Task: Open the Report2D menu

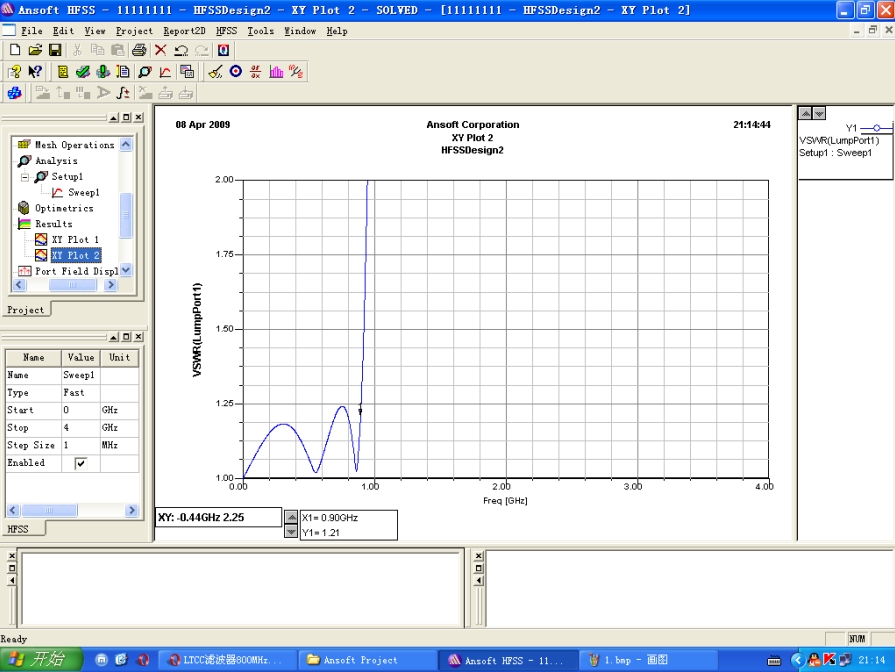Action: [184, 31]
